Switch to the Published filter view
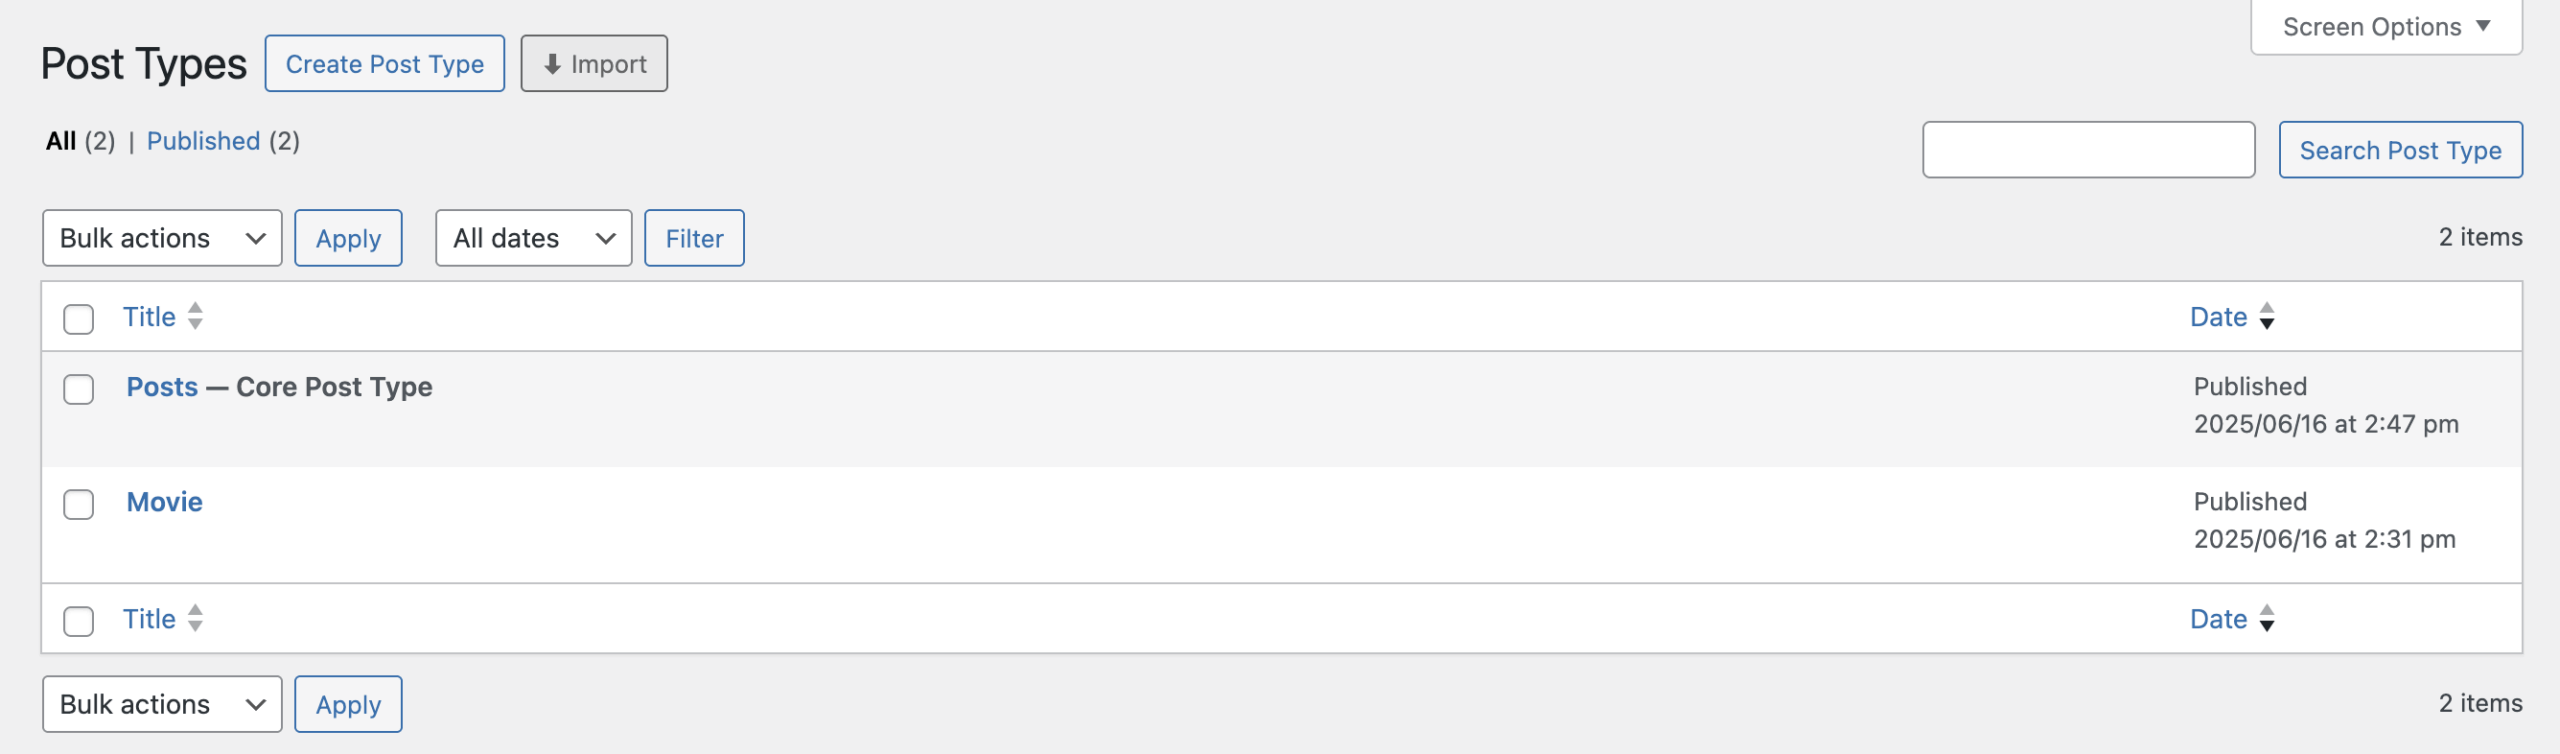Image resolution: width=2560 pixels, height=754 pixels. [203, 141]
